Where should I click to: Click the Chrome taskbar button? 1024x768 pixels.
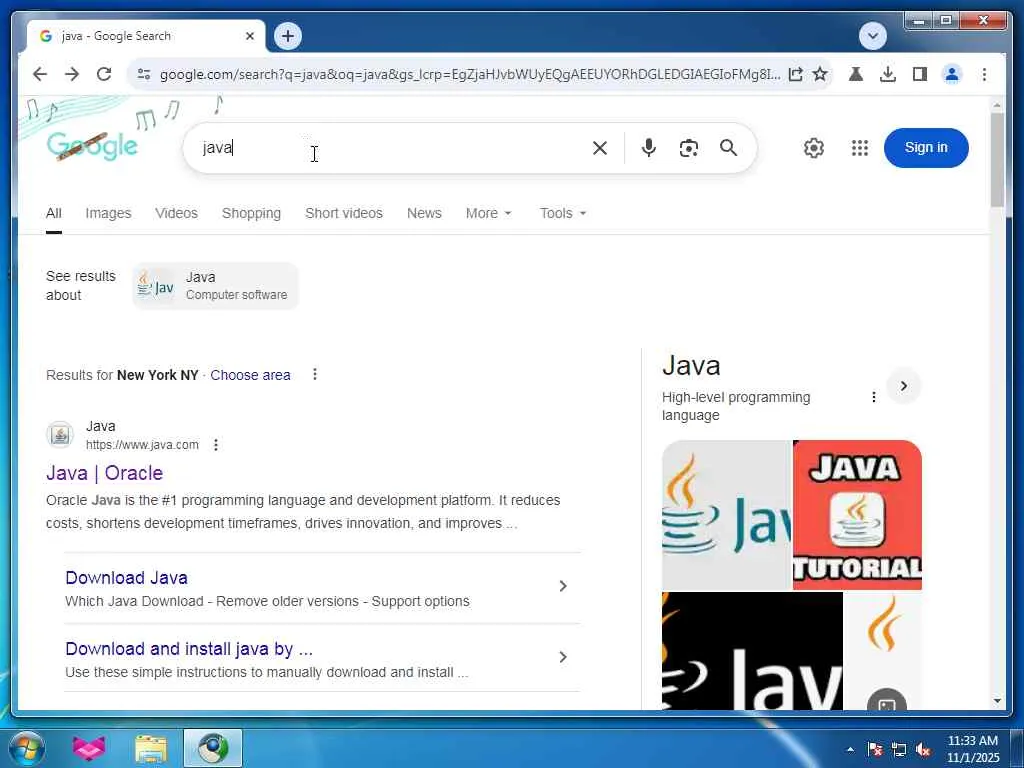(x=213, y=748)
